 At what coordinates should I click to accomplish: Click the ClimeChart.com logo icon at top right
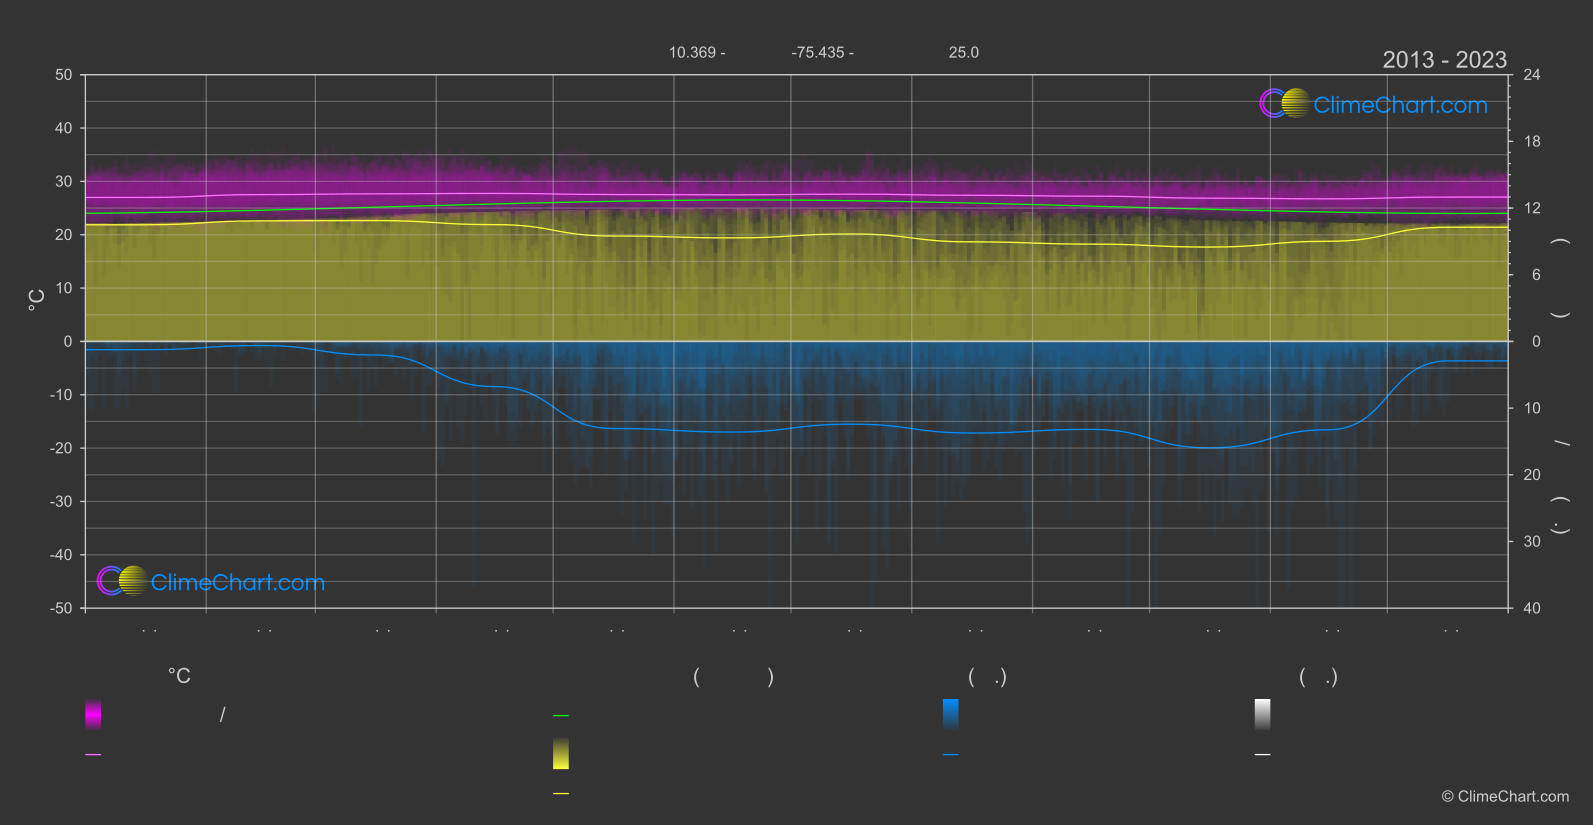[1284, 103]
